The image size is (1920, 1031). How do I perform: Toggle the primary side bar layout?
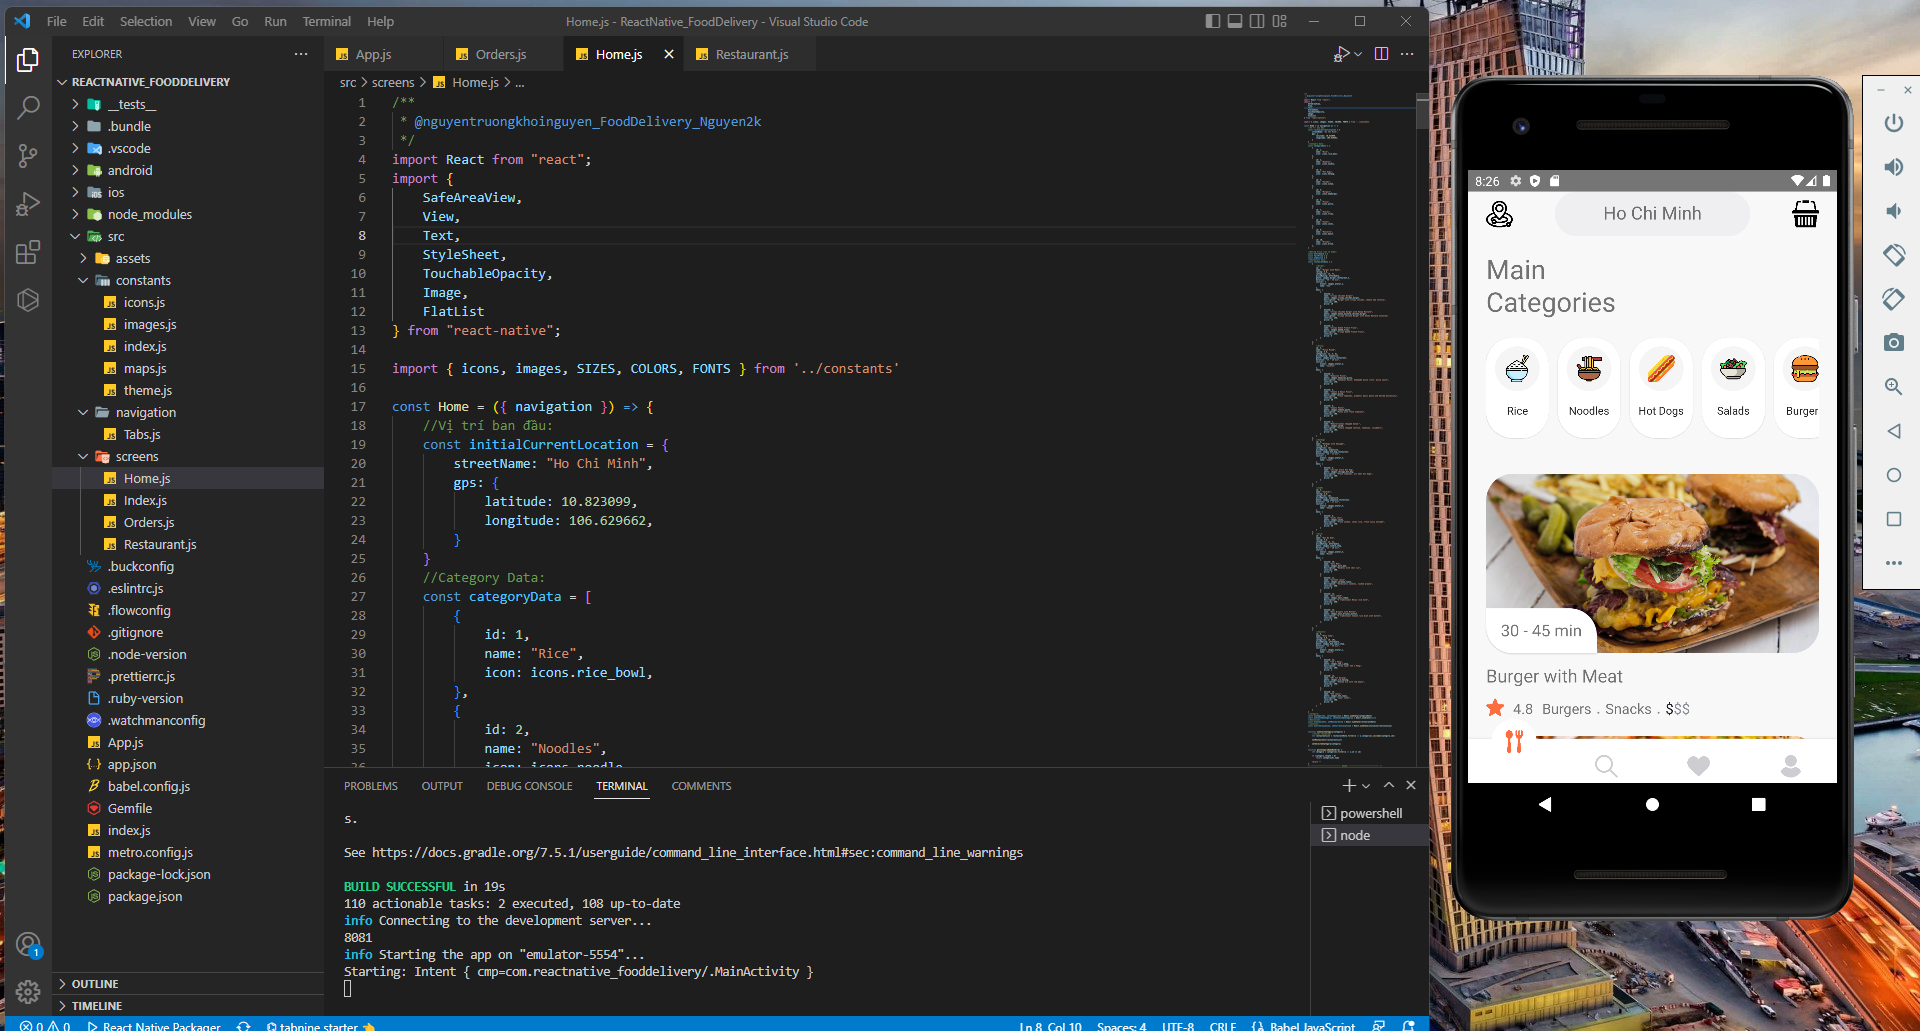[1212, 21]
